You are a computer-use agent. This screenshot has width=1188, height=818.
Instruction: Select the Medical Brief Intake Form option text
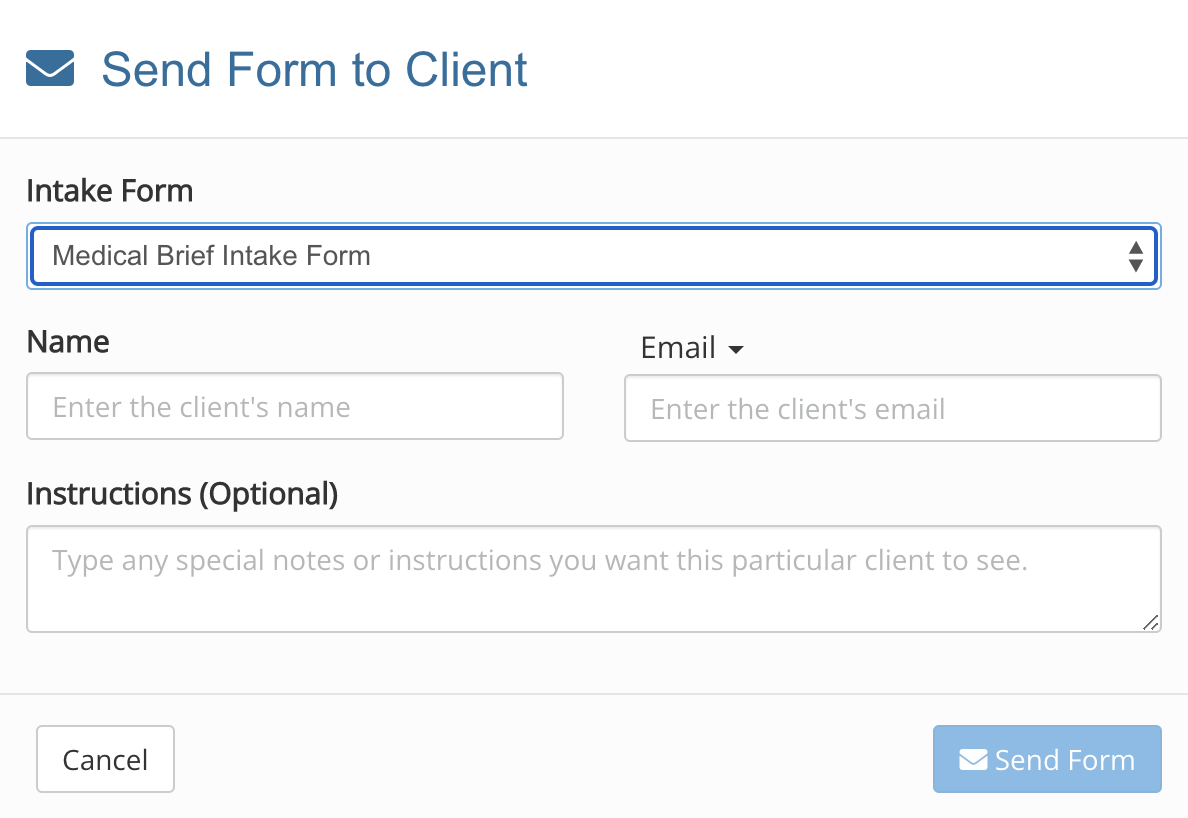tap(211, 256)
